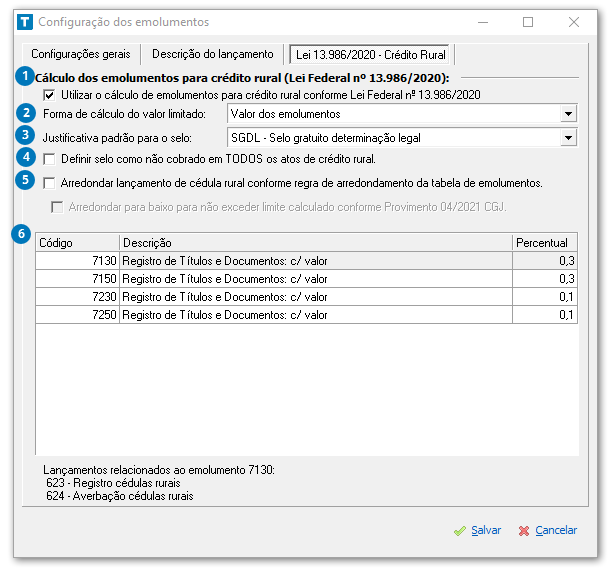Switch to Configurações gerais tab
Screen dimensions: 611x571
pyautogui.click(x=81, y=54)
